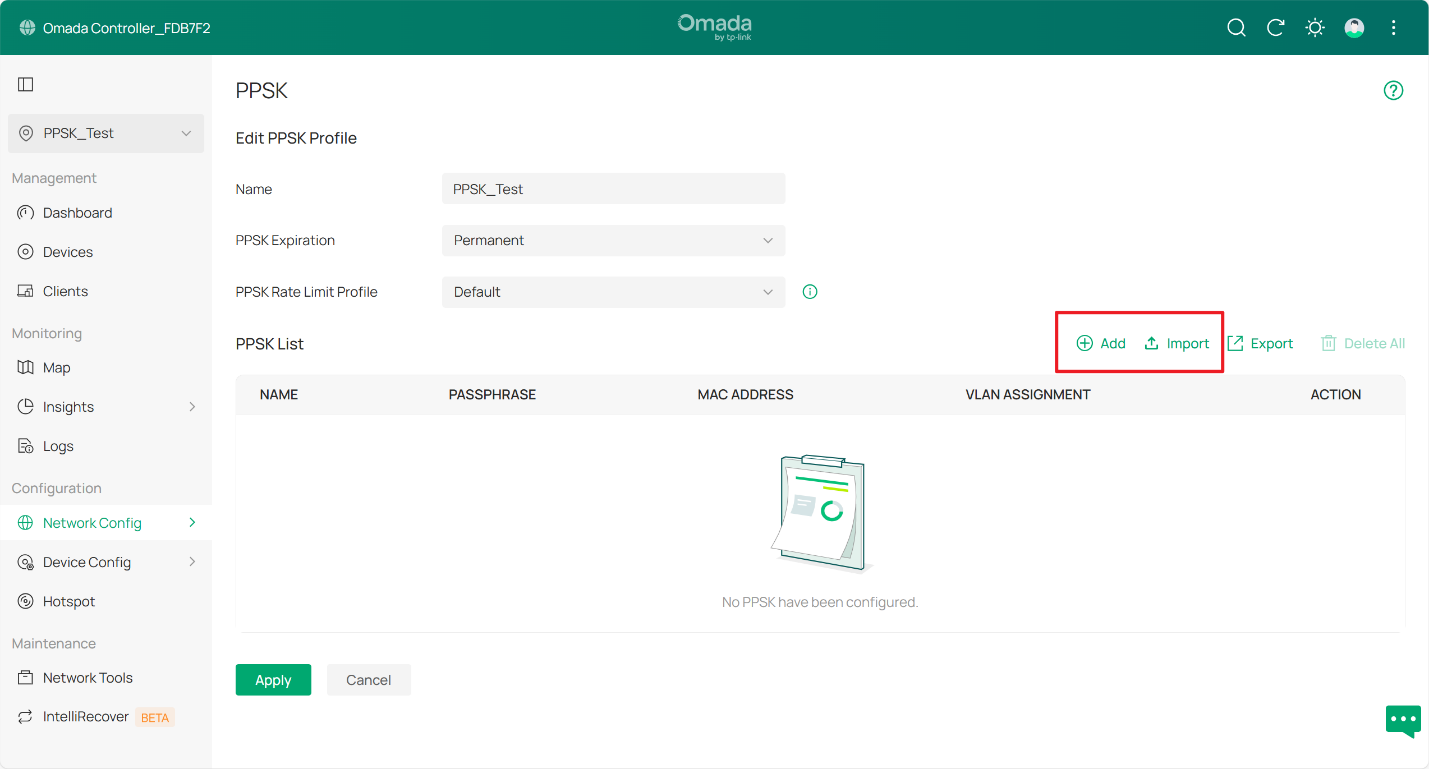Open the chat support bubble icon

pyautogui.click(x=1402, y=720)
